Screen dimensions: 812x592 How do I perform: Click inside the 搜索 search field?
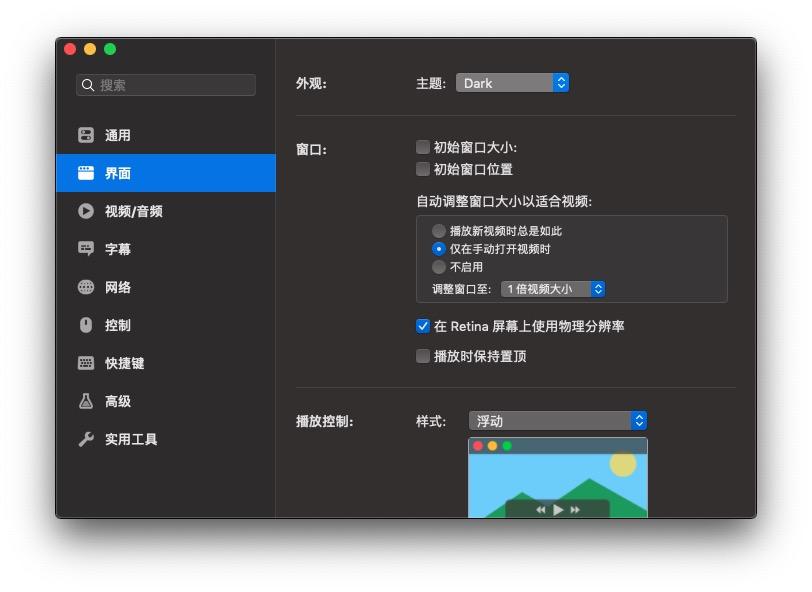click(165, 85)
